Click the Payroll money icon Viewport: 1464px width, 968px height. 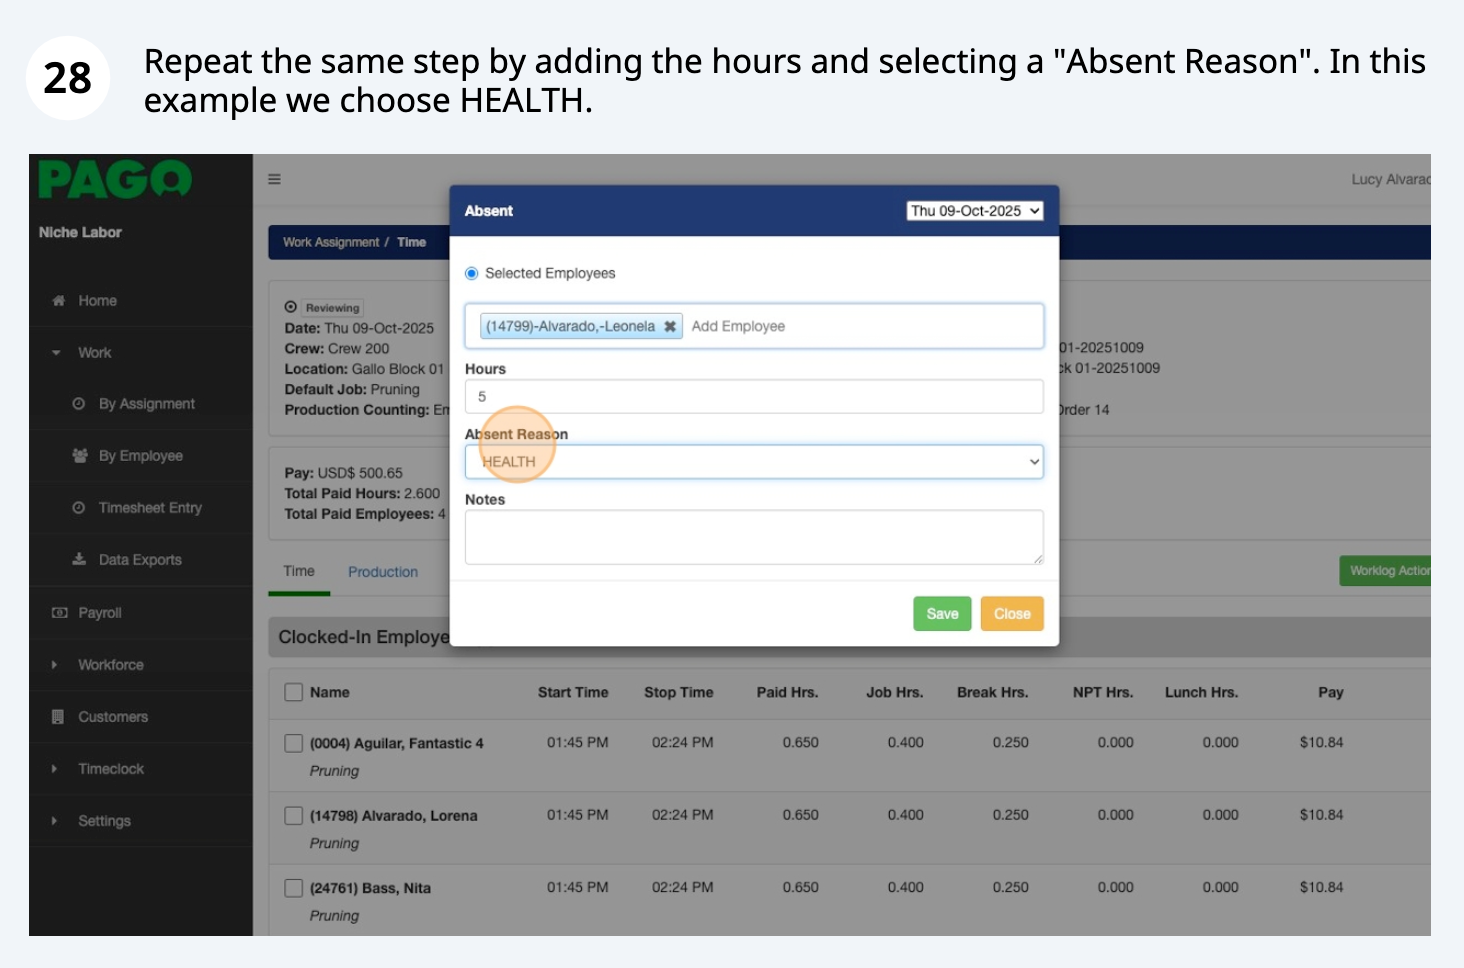(60, 613)
